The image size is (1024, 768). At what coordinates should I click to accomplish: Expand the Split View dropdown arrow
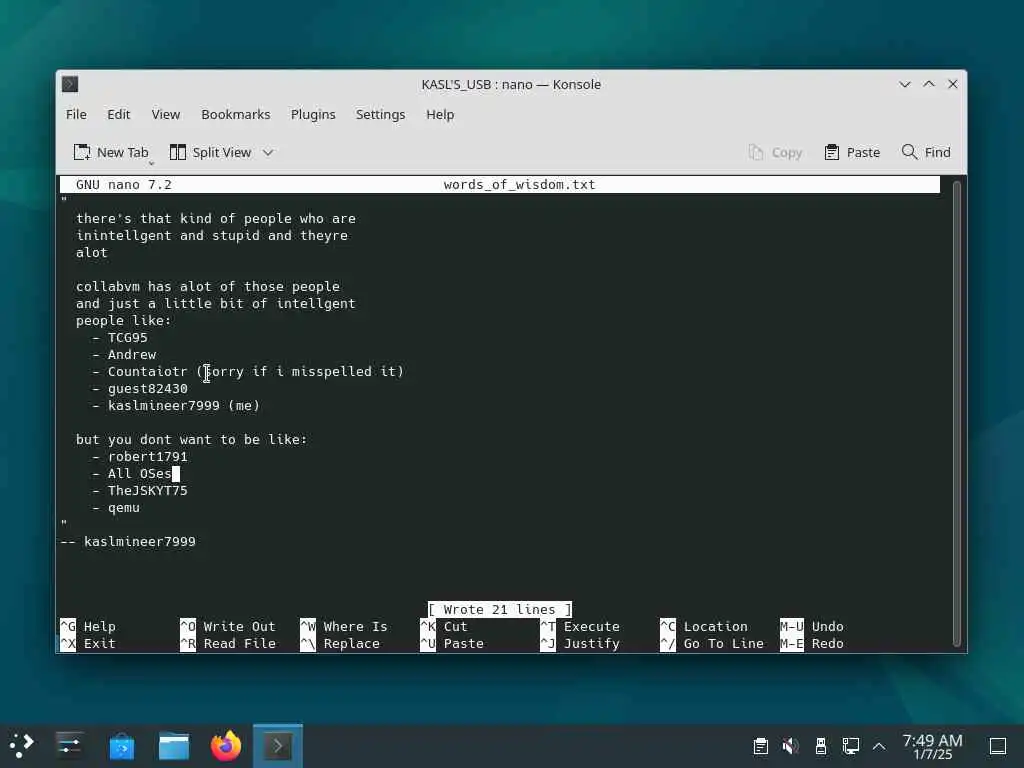(268, 152)
